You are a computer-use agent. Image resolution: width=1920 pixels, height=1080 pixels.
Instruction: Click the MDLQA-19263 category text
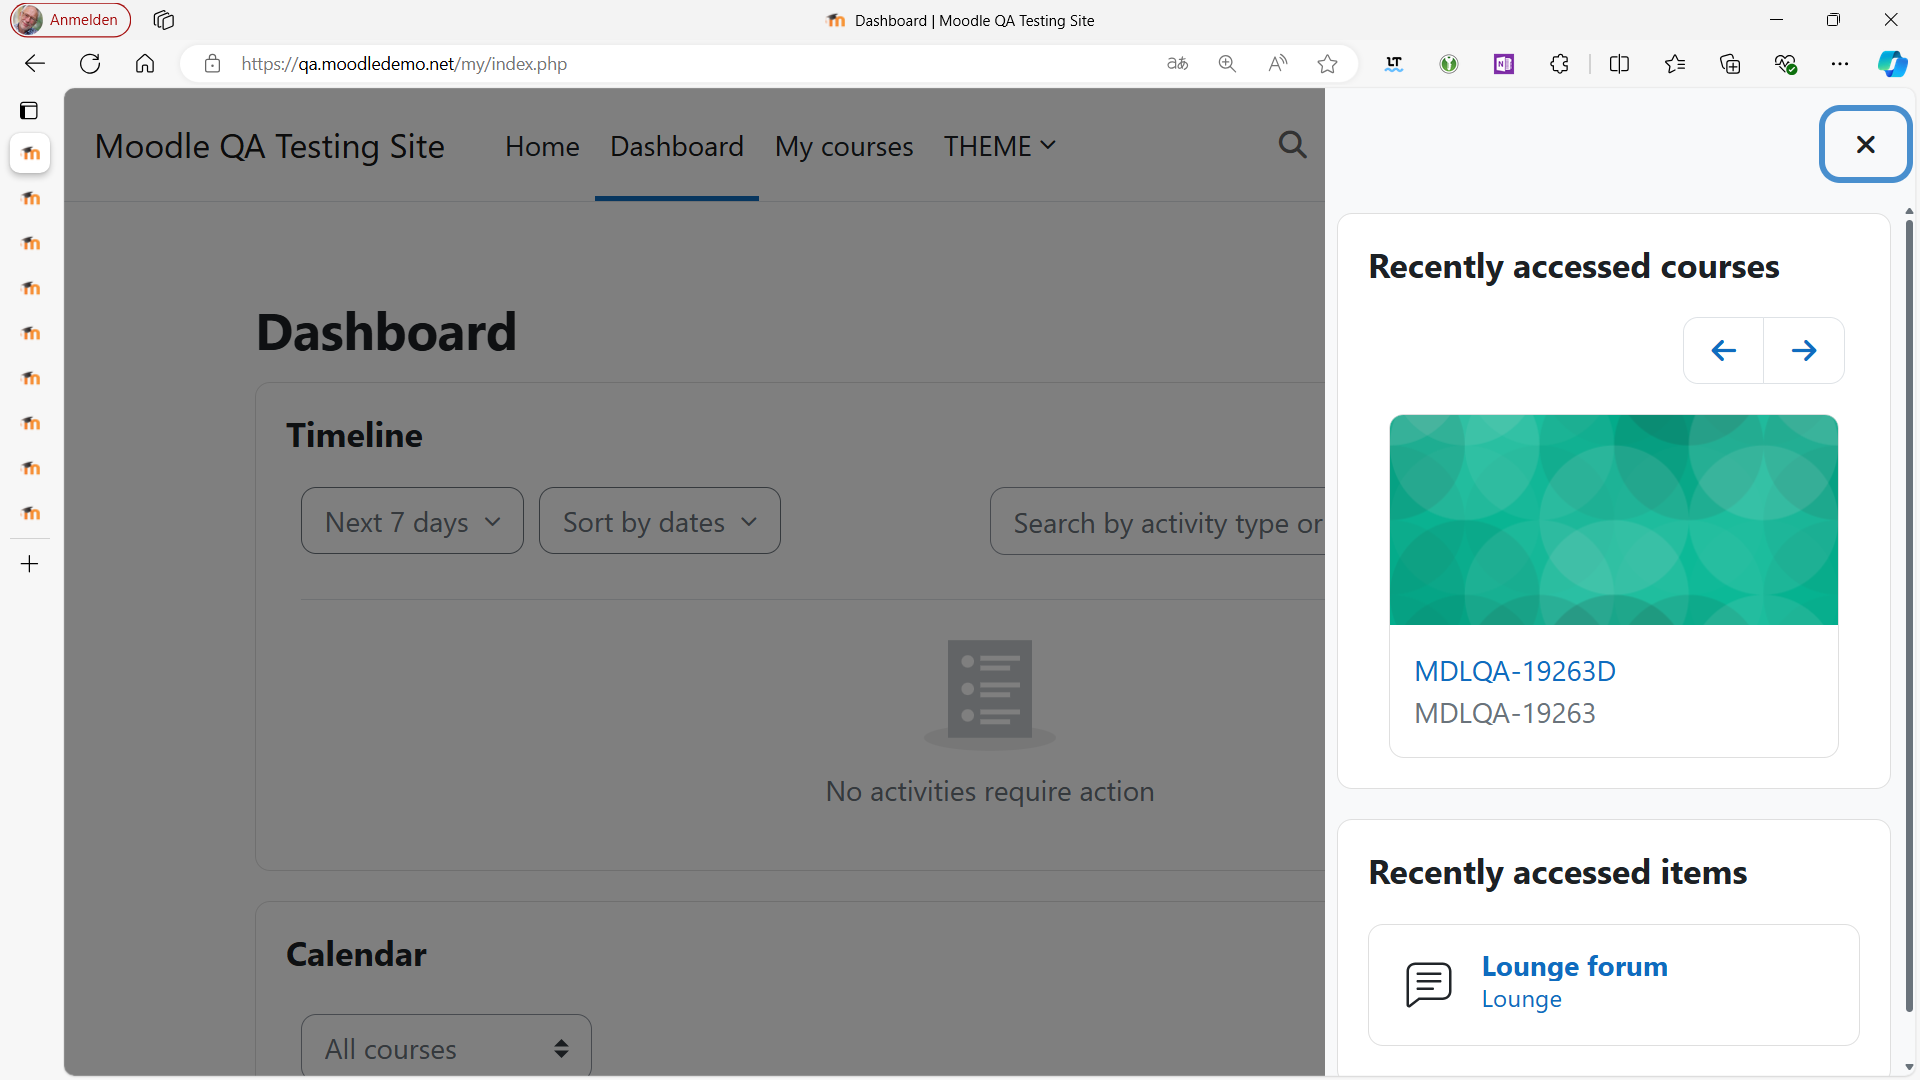(x=1504, y=713)
